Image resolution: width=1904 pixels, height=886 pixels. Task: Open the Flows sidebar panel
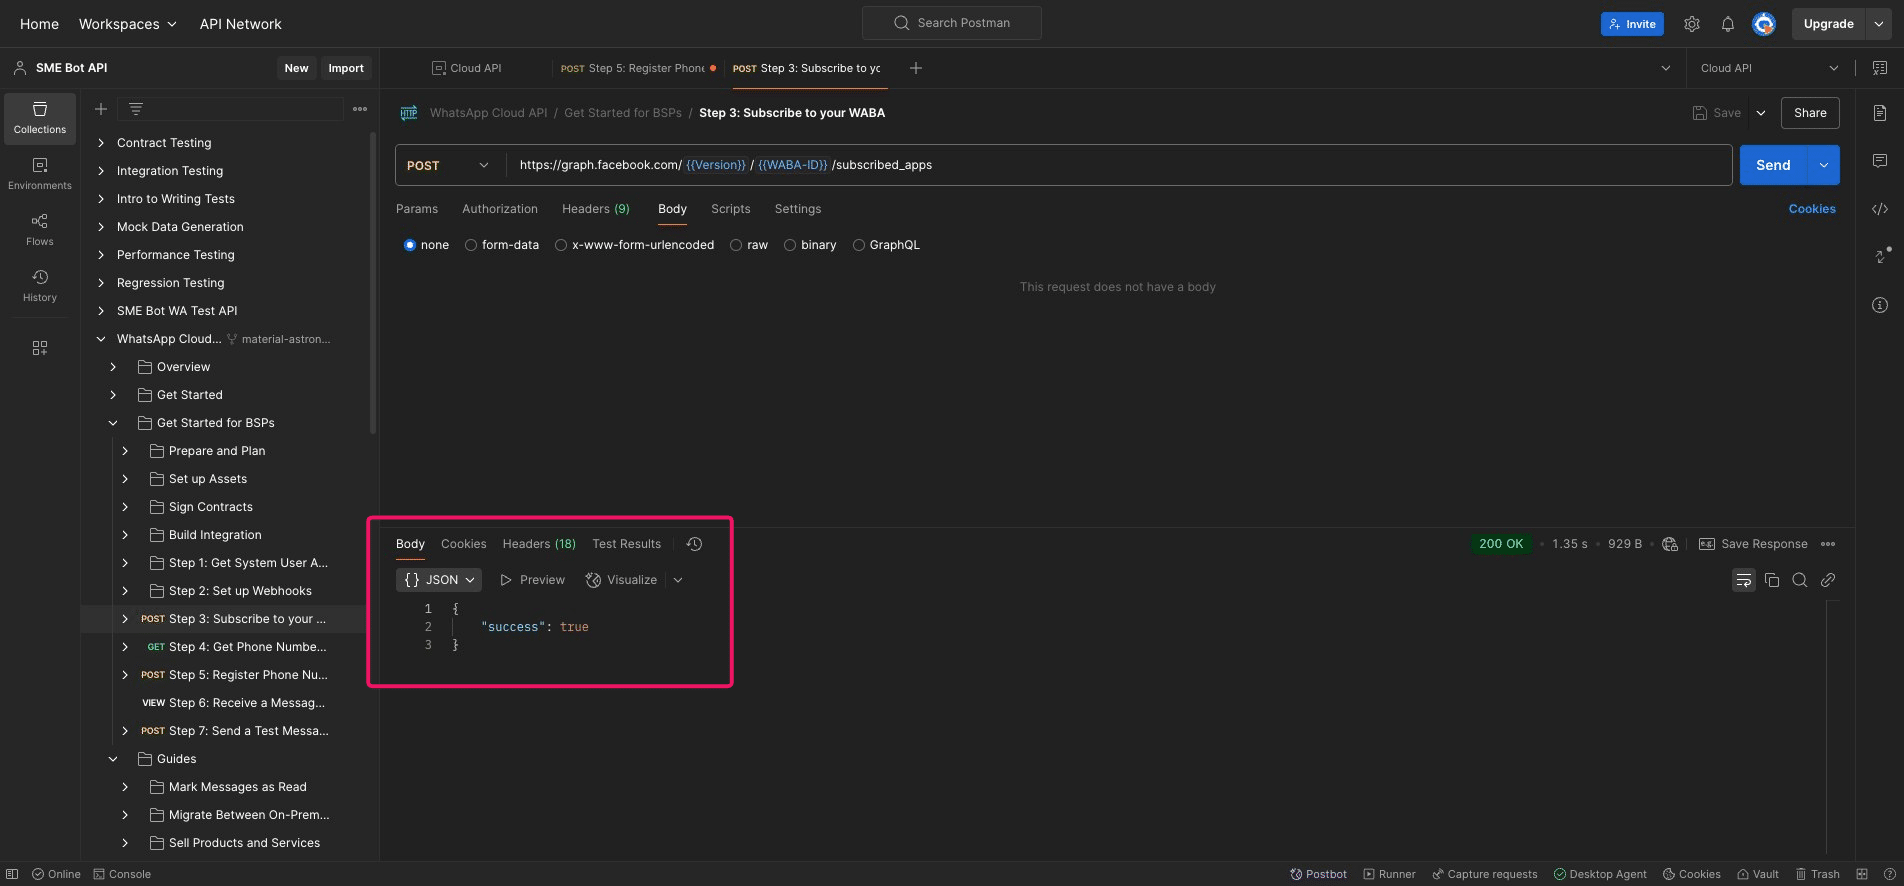tap(40, 230)
